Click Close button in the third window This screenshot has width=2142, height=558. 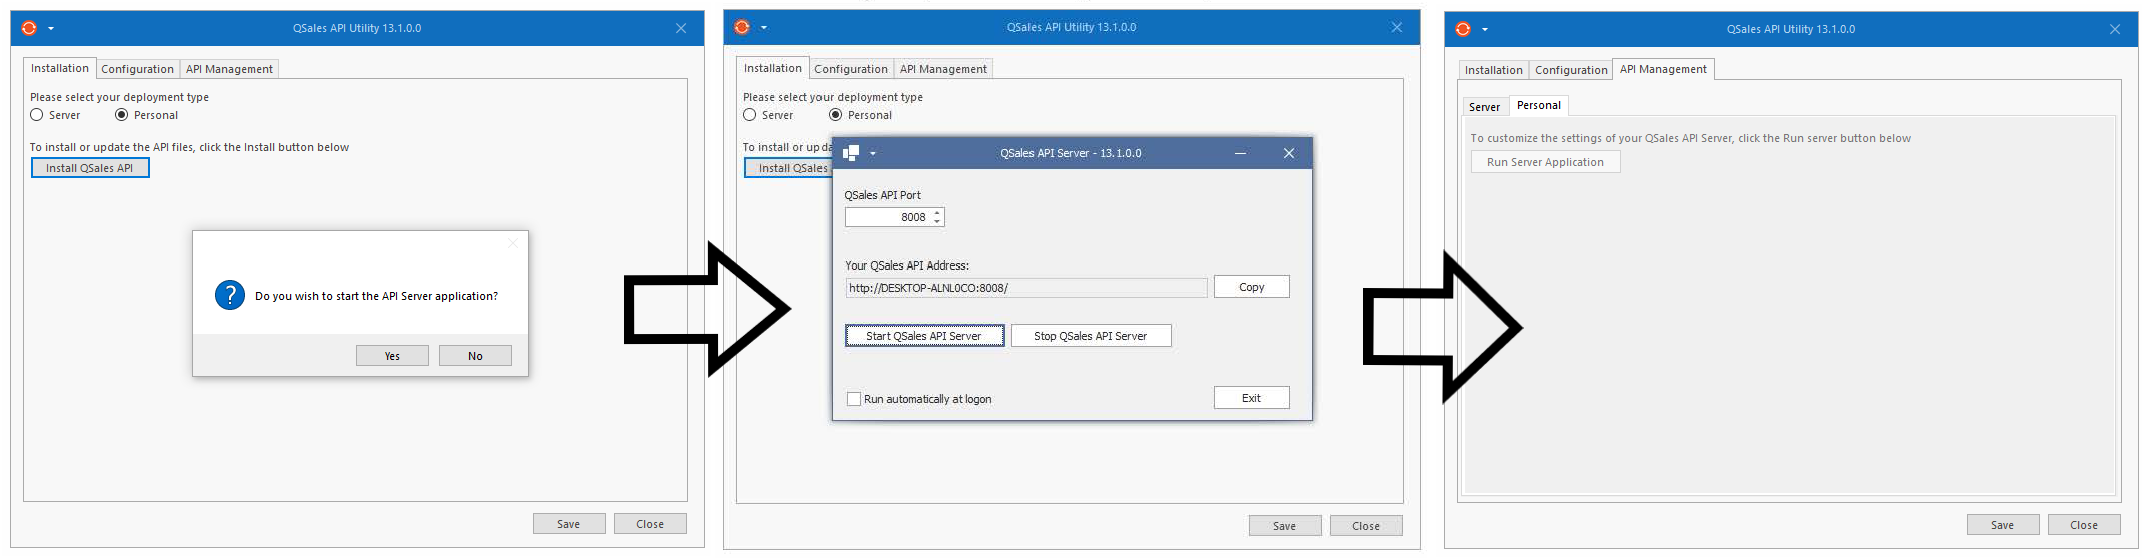[x=2084, y=525]
